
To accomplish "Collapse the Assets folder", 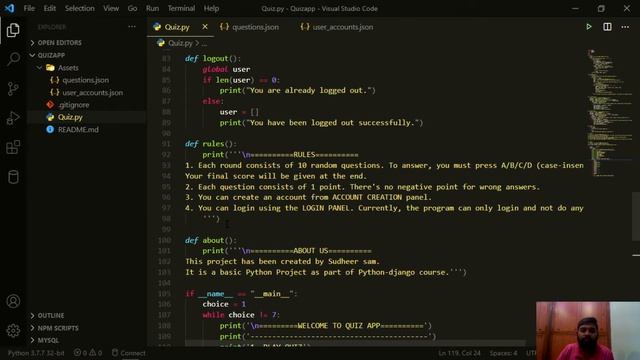I will [x=68, y=68].
